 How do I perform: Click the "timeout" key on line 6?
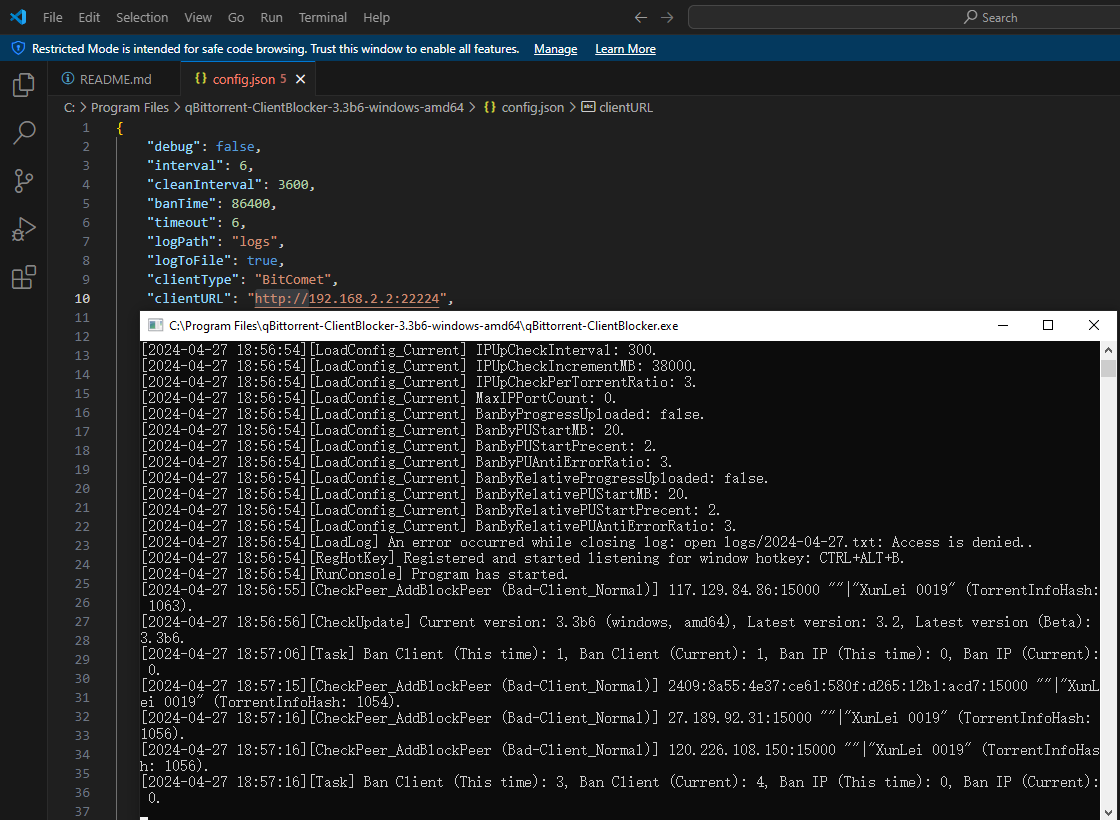[181, 223]
